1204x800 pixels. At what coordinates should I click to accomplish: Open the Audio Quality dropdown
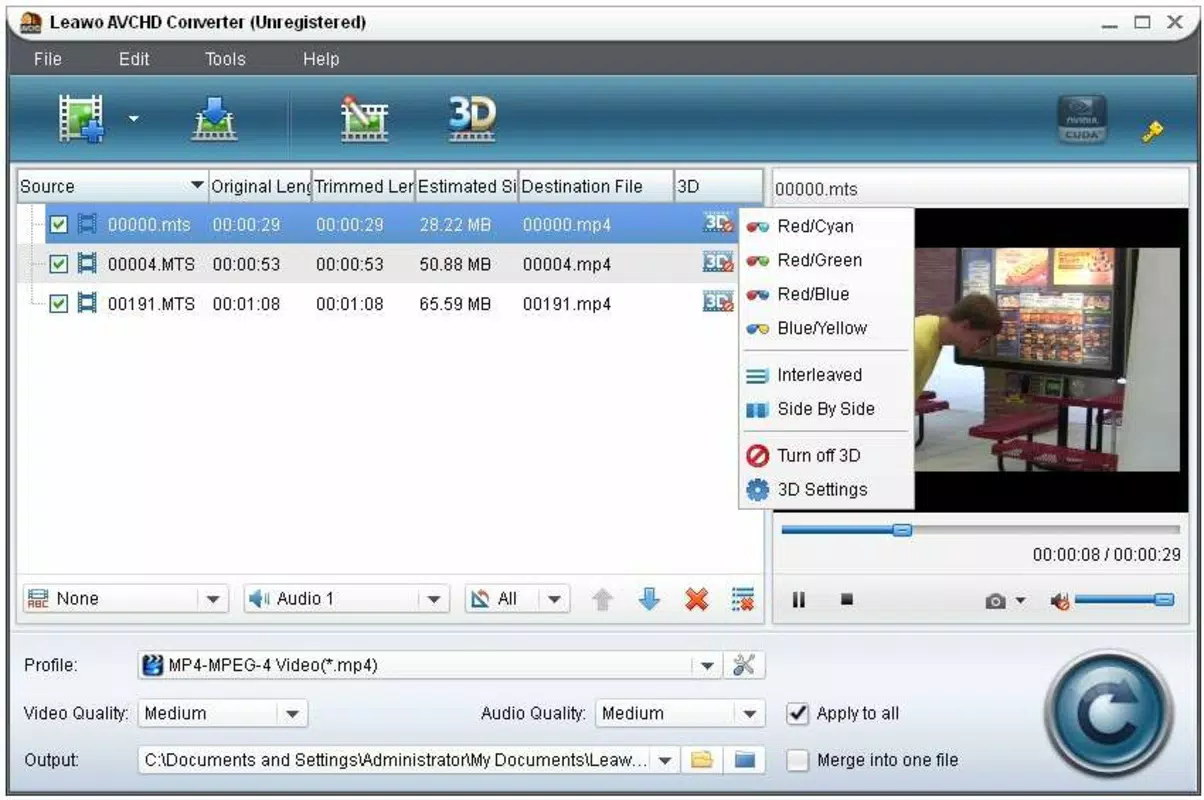point(680,713)
